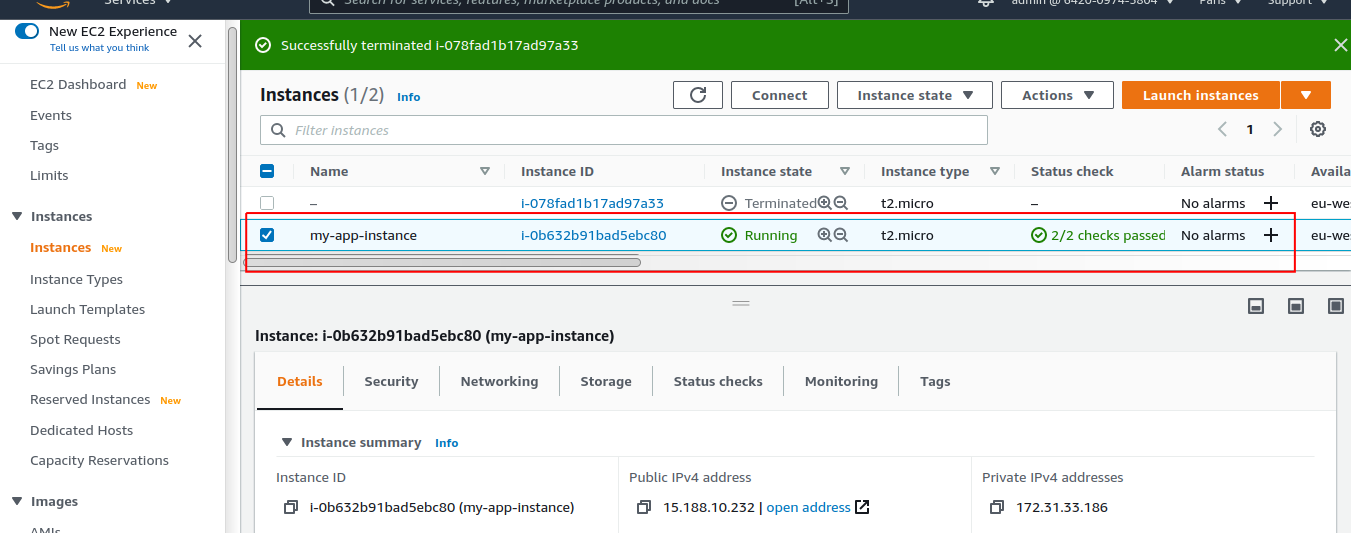Open the Actions dropdown menu
Image resolution: width=1351 pixels, height=533 pixels.
[x=1057, y=95]
